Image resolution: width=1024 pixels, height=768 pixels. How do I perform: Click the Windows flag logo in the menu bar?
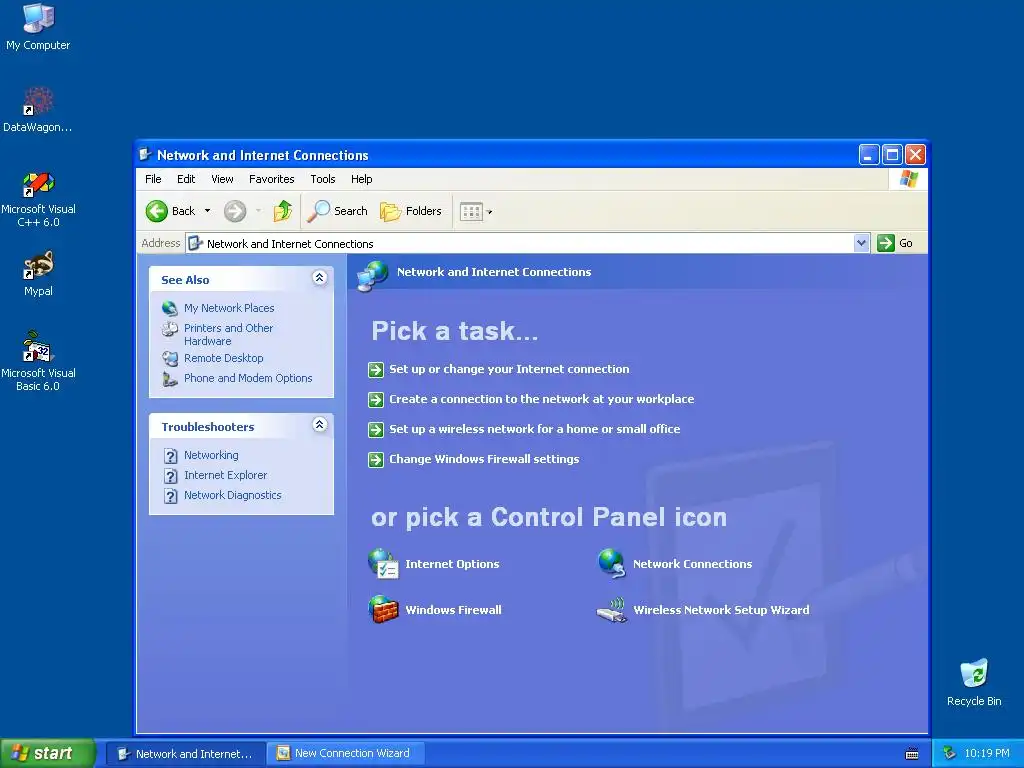(x=908, y=178)
